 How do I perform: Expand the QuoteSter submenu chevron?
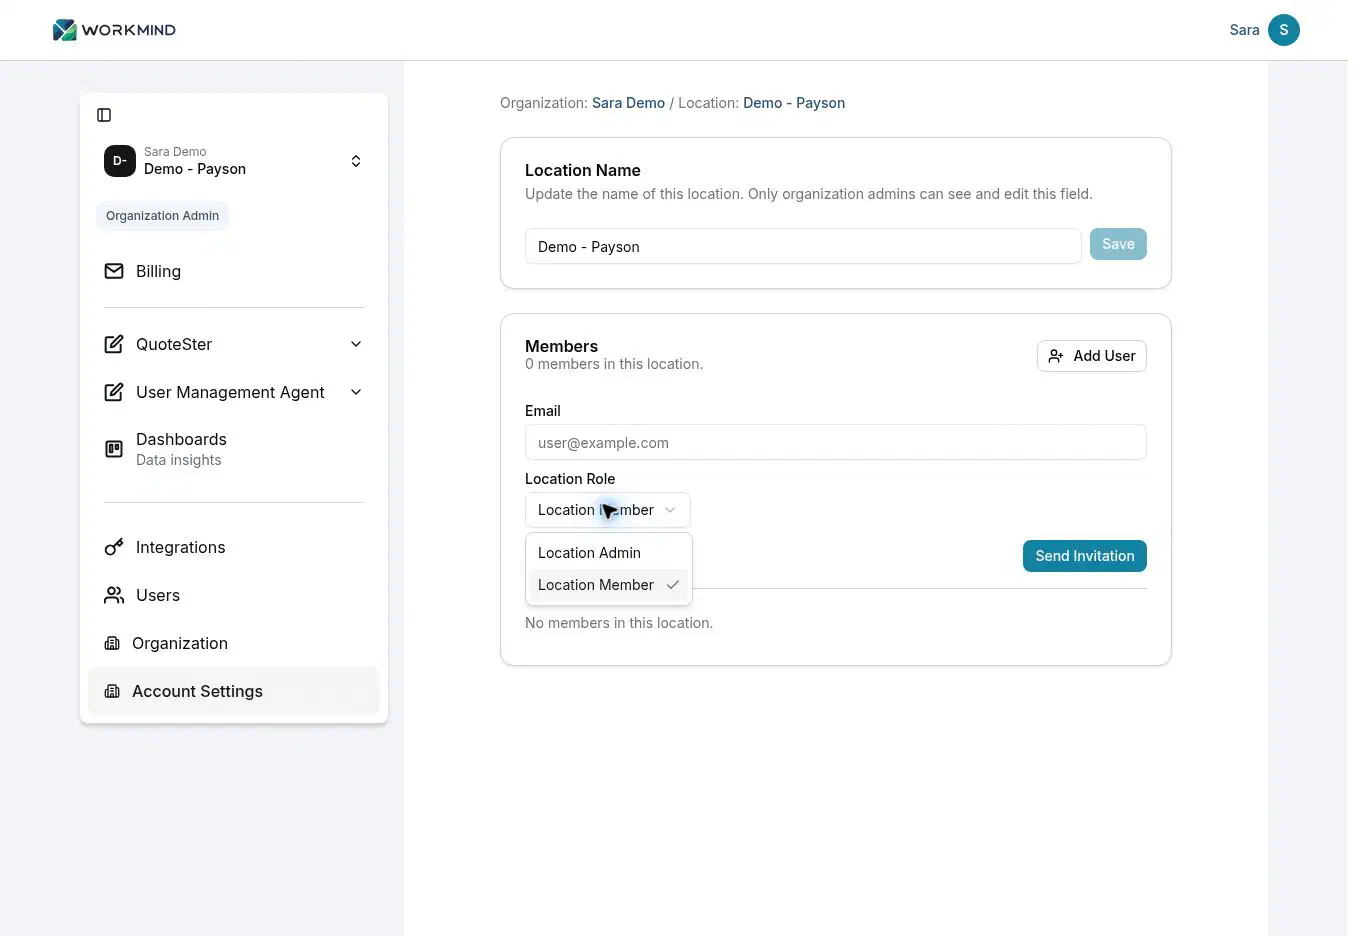(x=356, y=344)
